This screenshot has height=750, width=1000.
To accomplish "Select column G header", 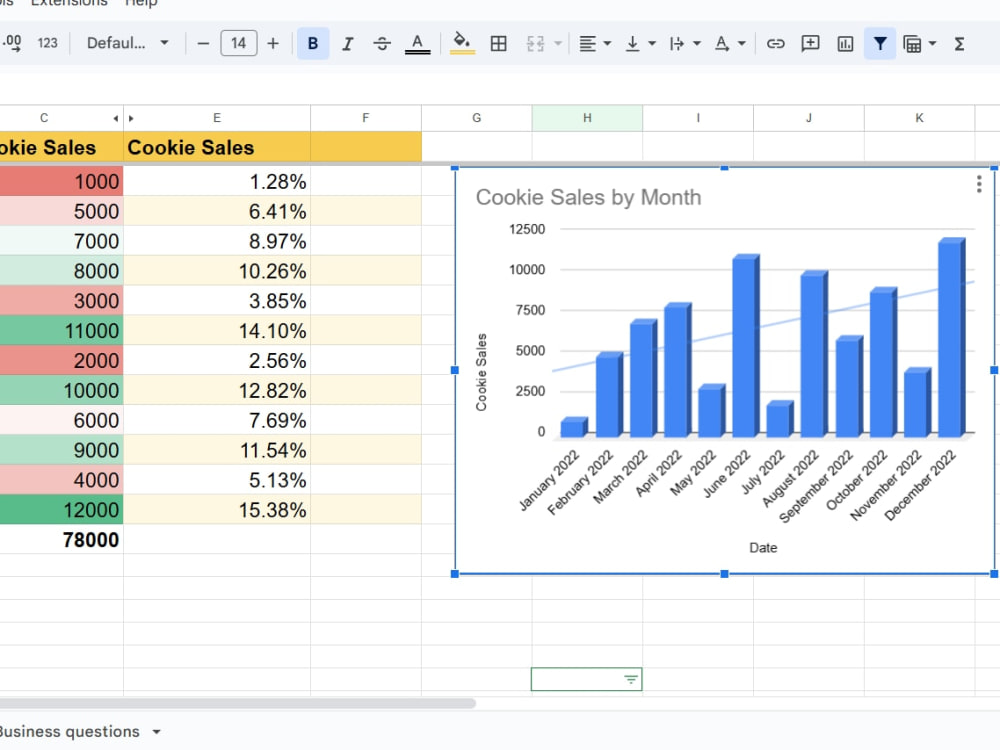I will (476, 118).
